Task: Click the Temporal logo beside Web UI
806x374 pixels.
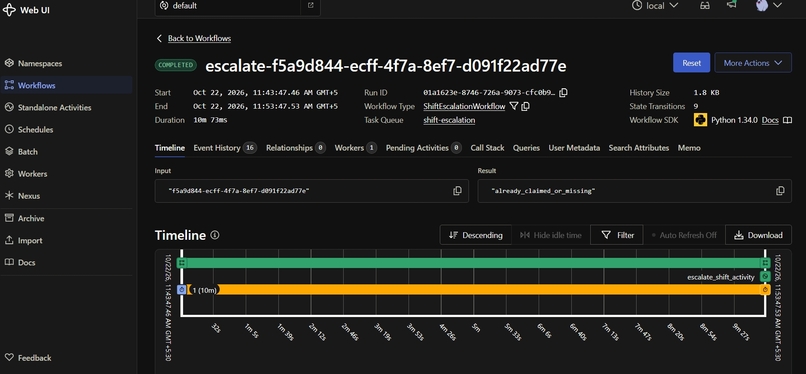Action: tap(9, 9)
